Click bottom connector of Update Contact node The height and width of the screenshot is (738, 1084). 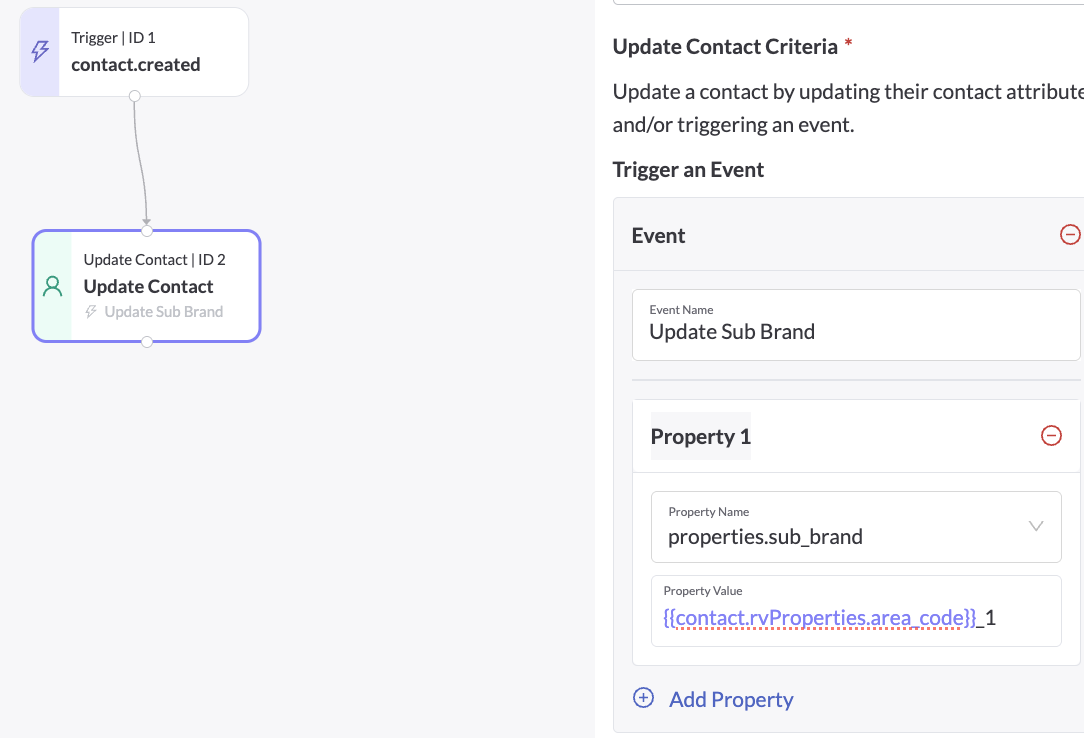[x=147, y=341]
